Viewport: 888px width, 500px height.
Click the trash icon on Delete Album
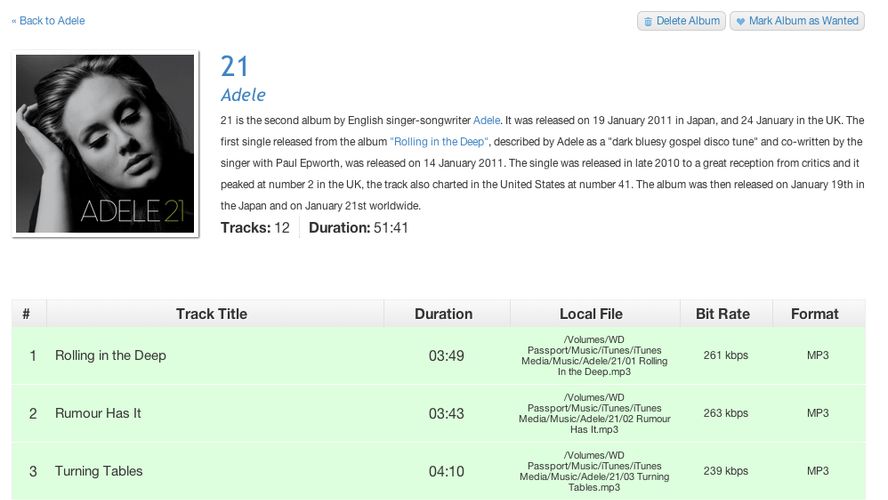(x=648, y=22)
